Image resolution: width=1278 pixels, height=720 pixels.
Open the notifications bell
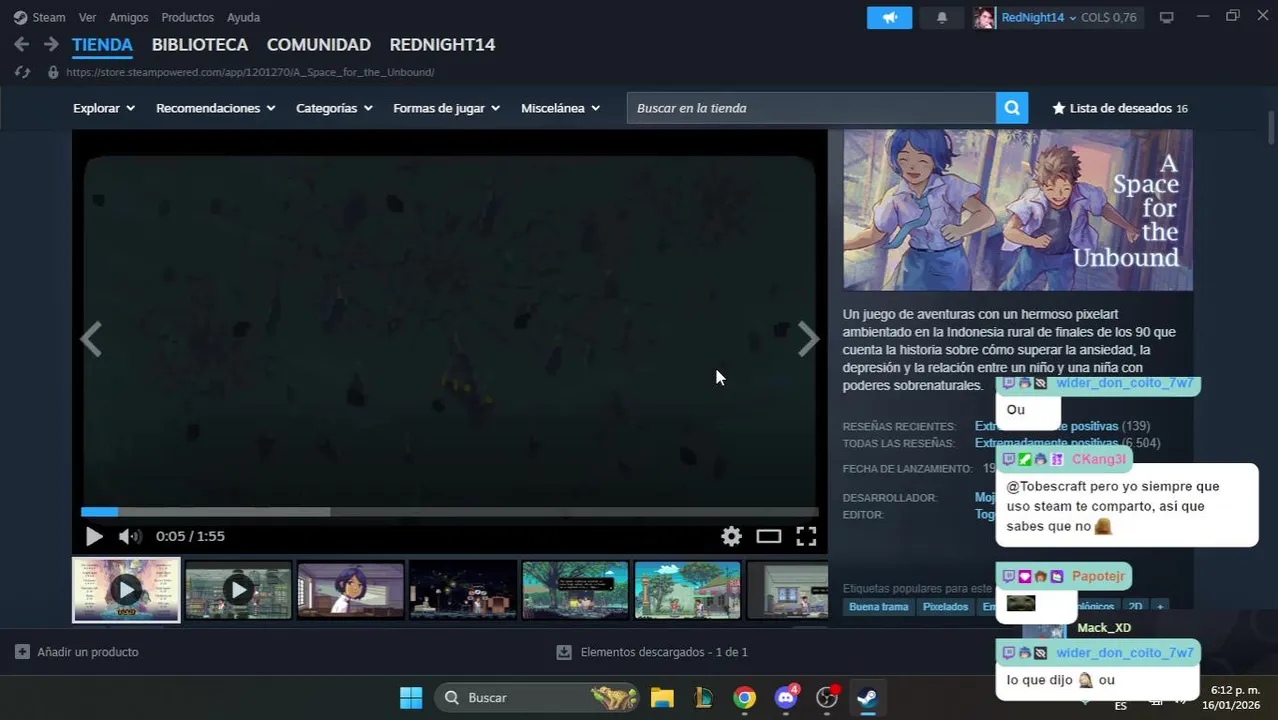pos(941,17)
